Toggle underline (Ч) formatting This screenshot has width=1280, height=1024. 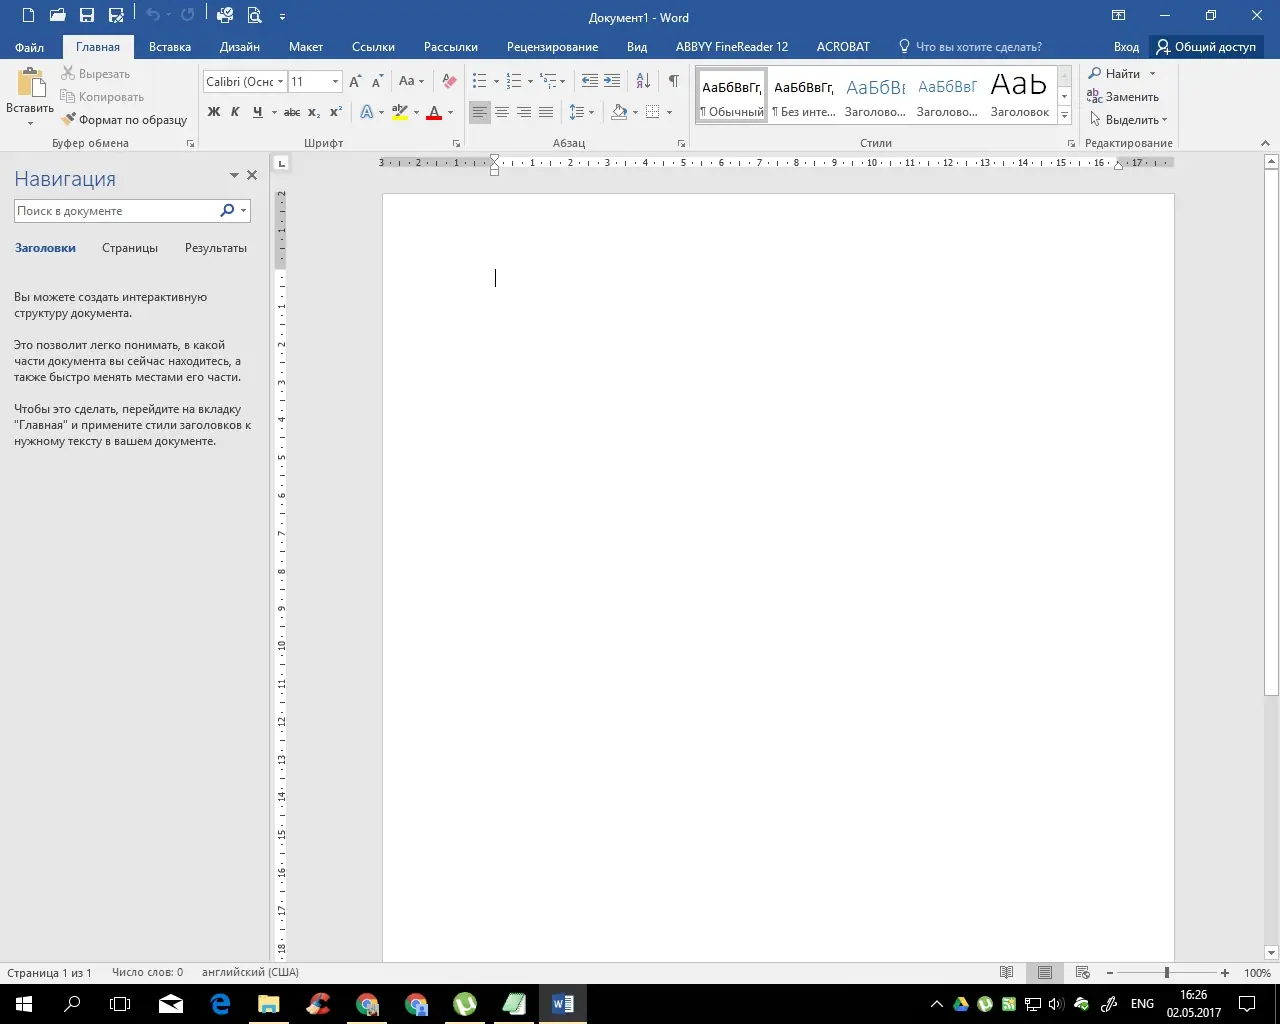[x=257, y=112]
